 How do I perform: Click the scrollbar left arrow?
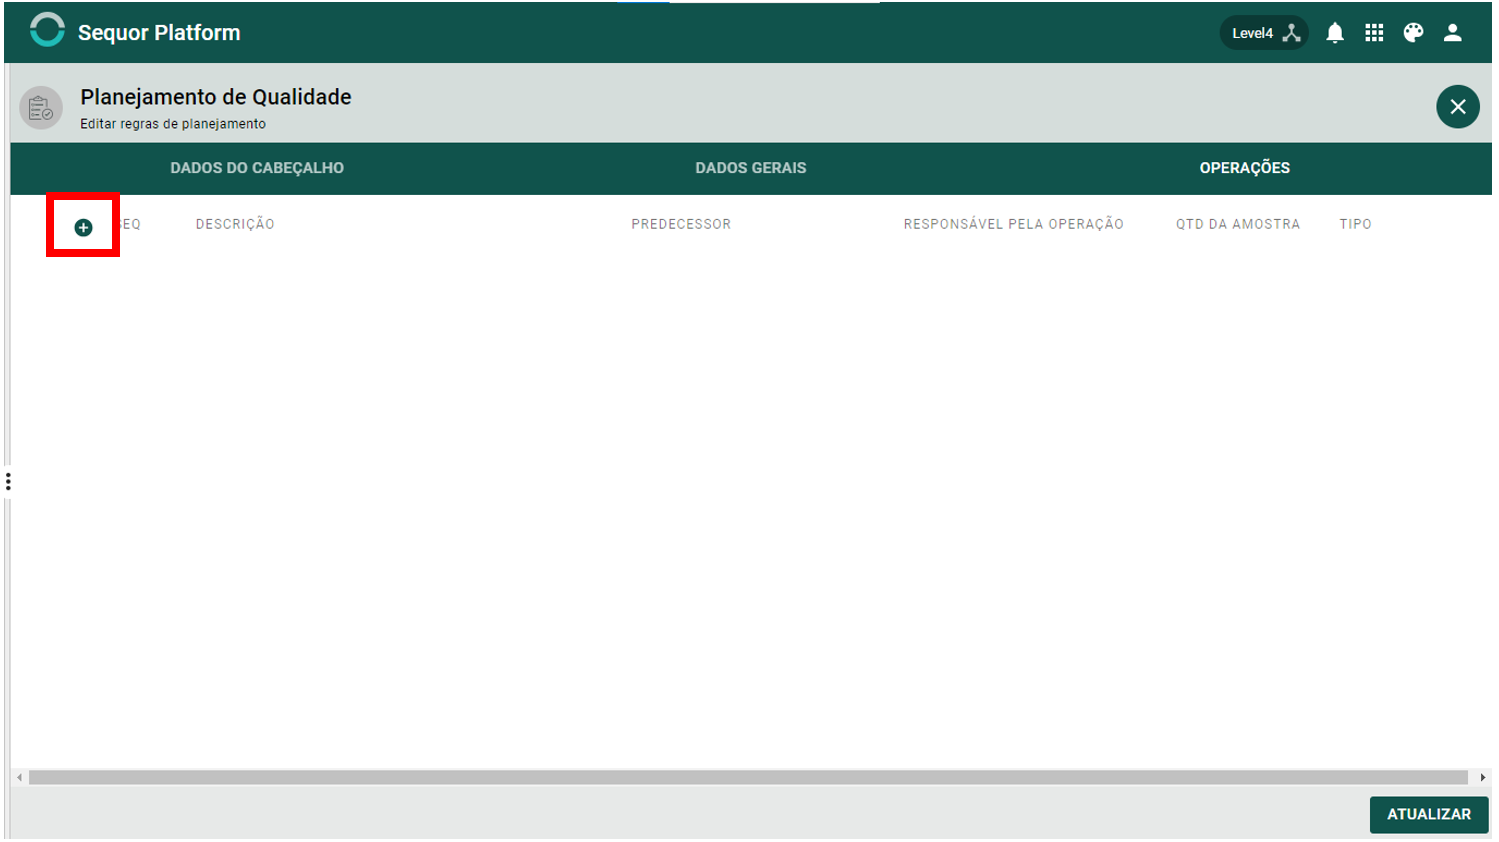[19, 777]
